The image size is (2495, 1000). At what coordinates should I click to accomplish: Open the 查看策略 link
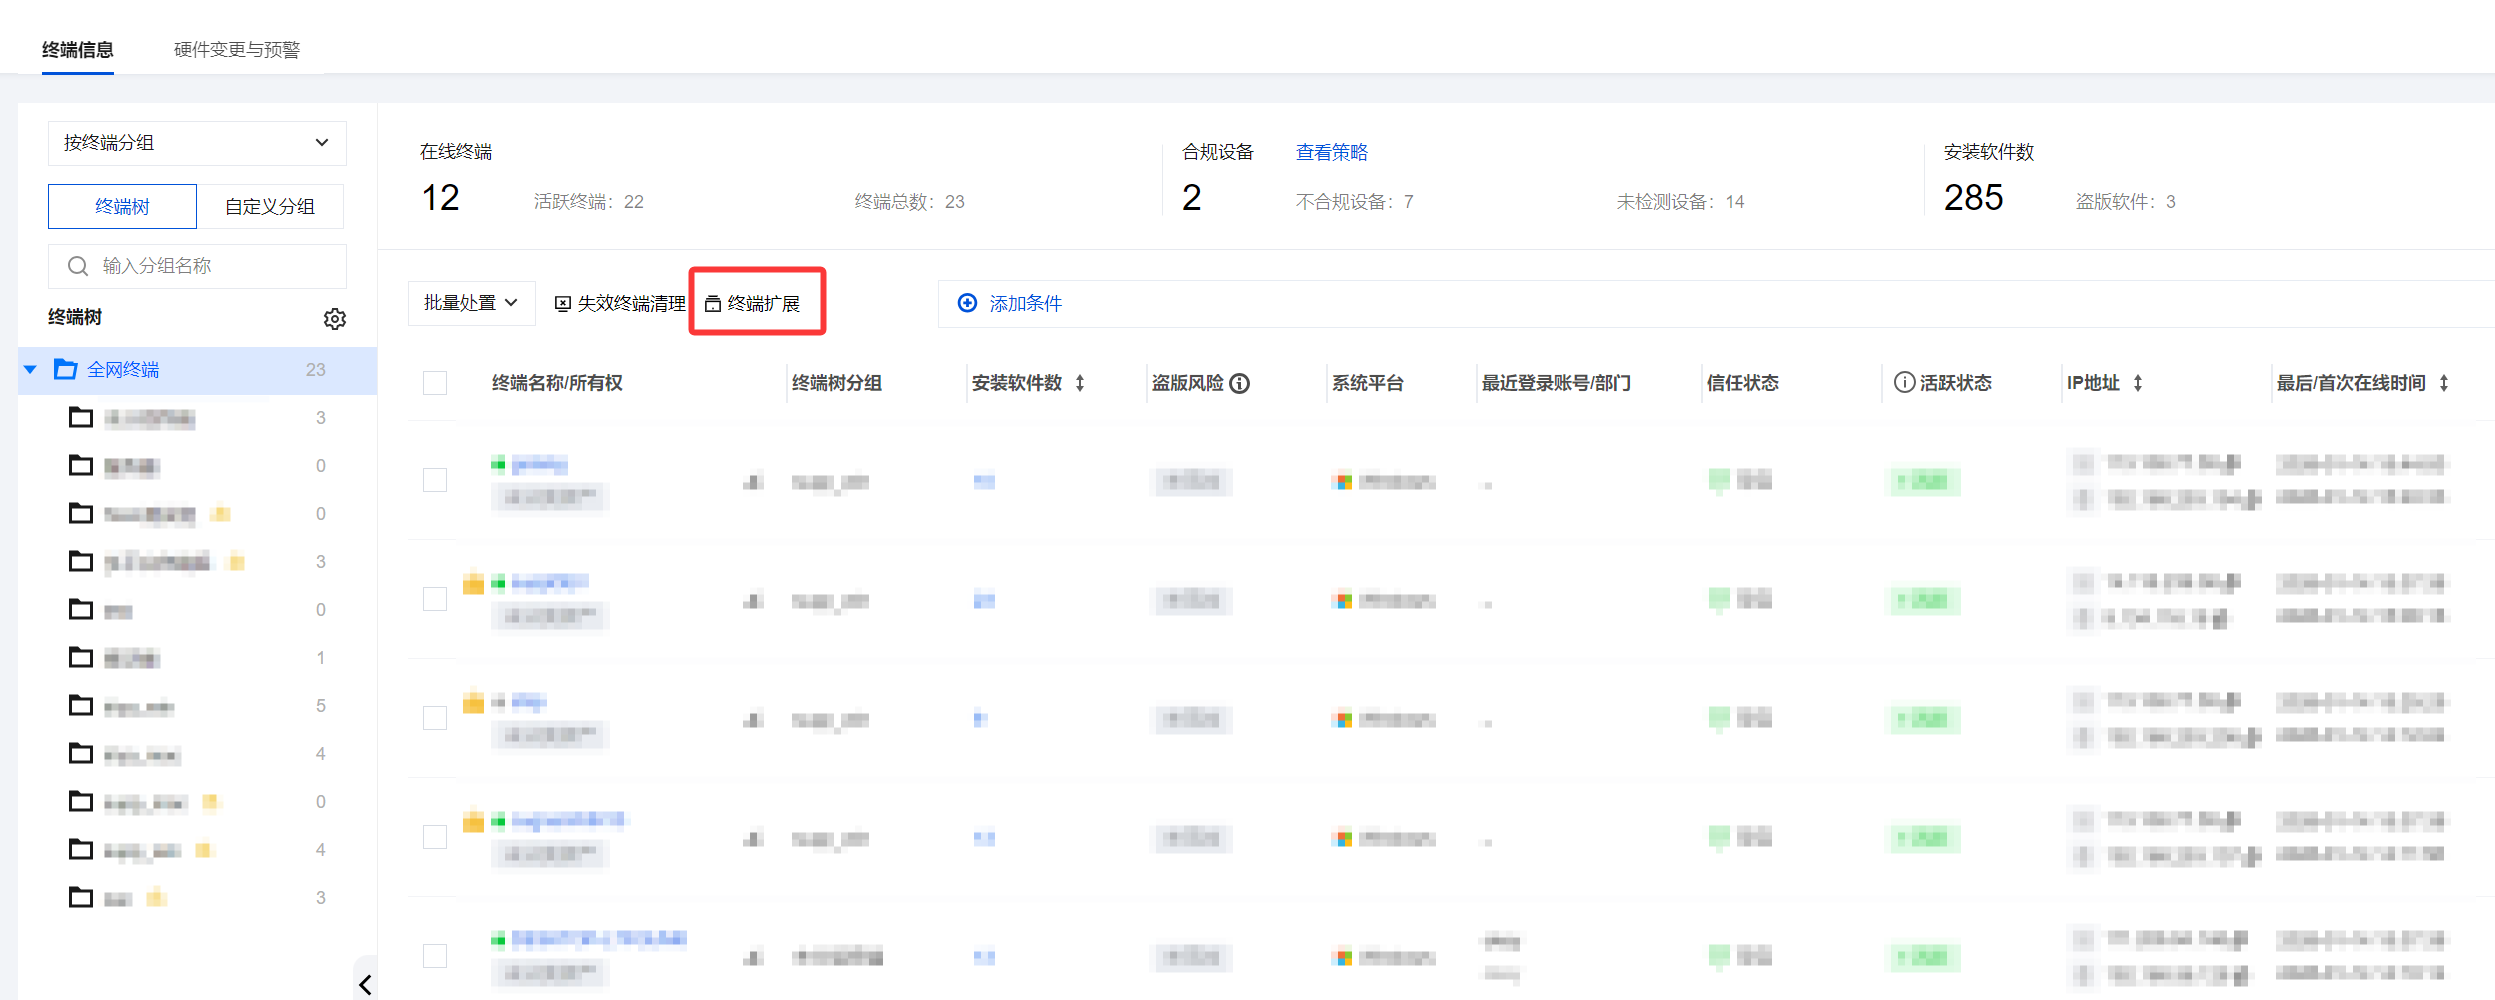pos(1331,152)
